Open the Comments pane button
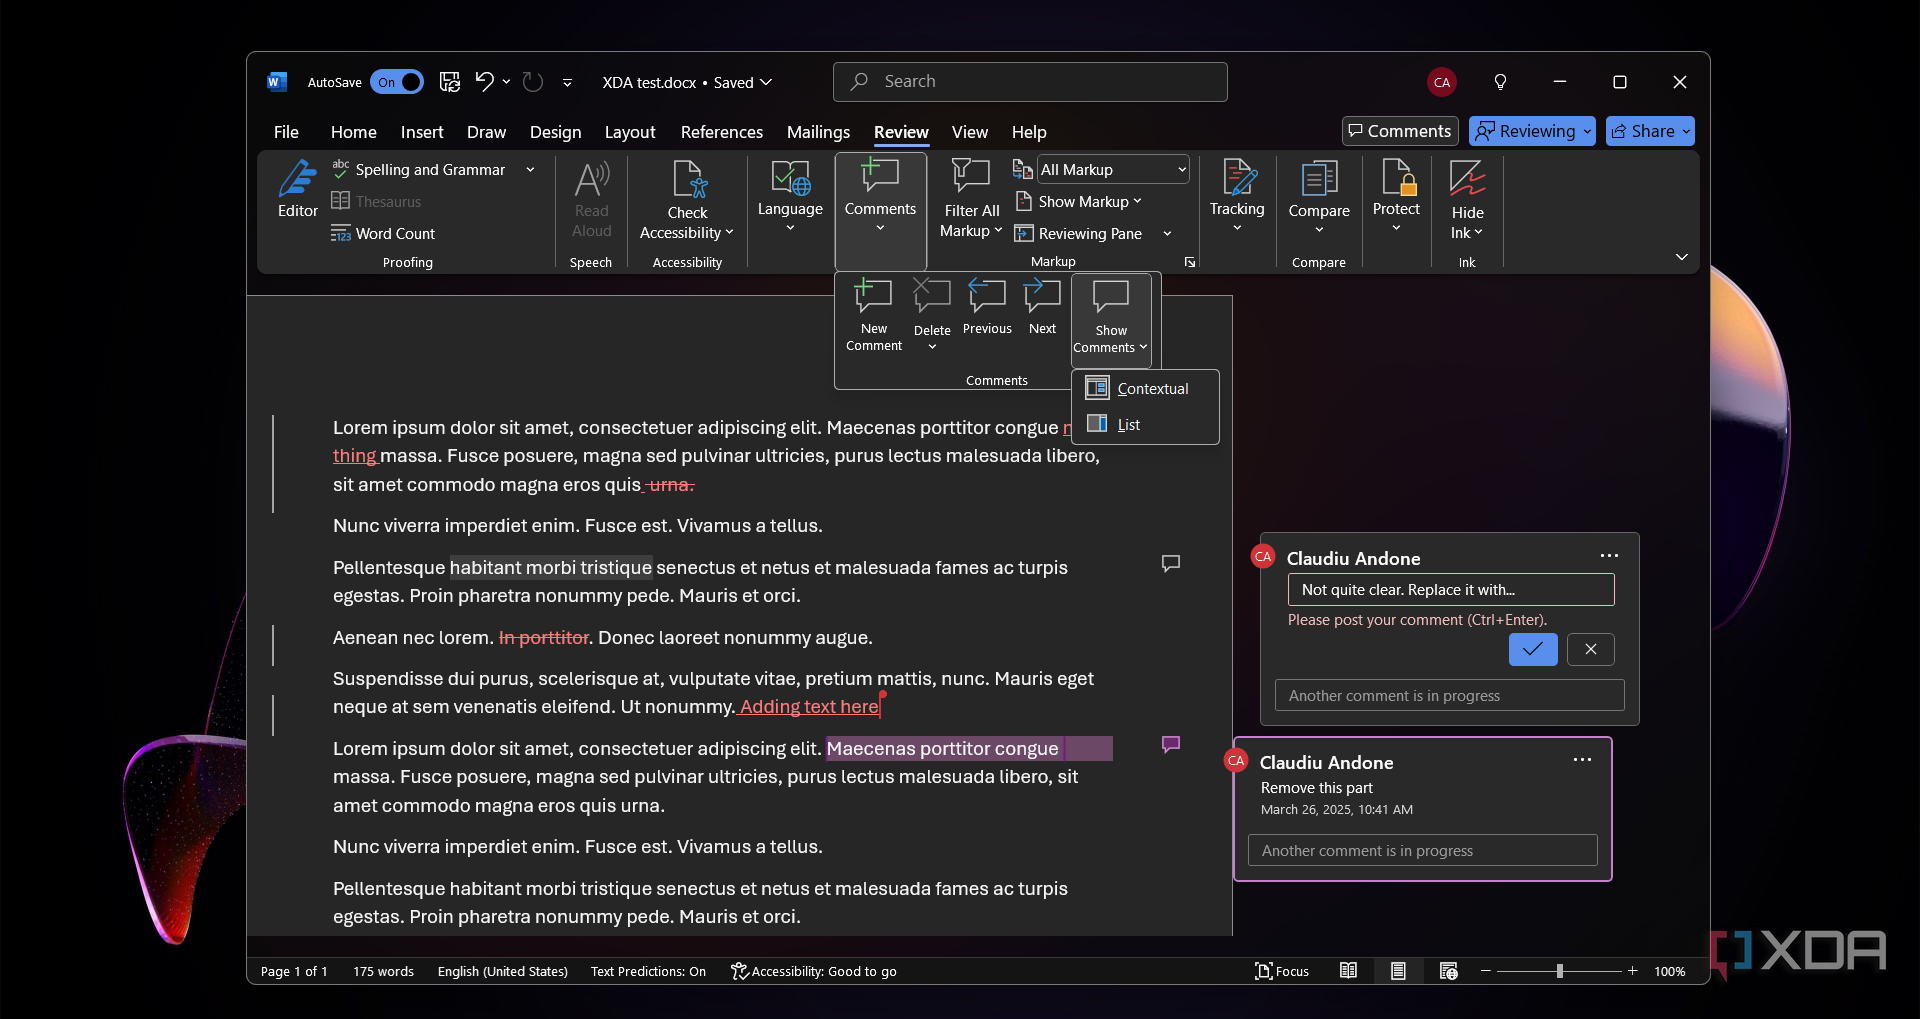This screenshot has height=1019, width=1920. [x=1399, y=131]
